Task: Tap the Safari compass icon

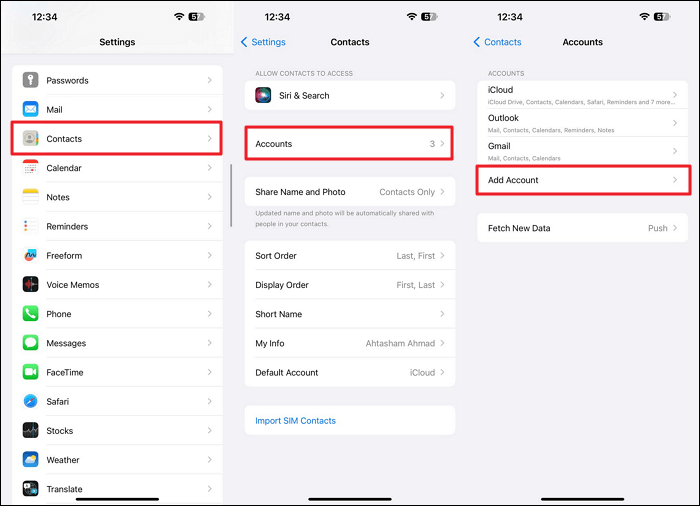Action: [30, 401]
